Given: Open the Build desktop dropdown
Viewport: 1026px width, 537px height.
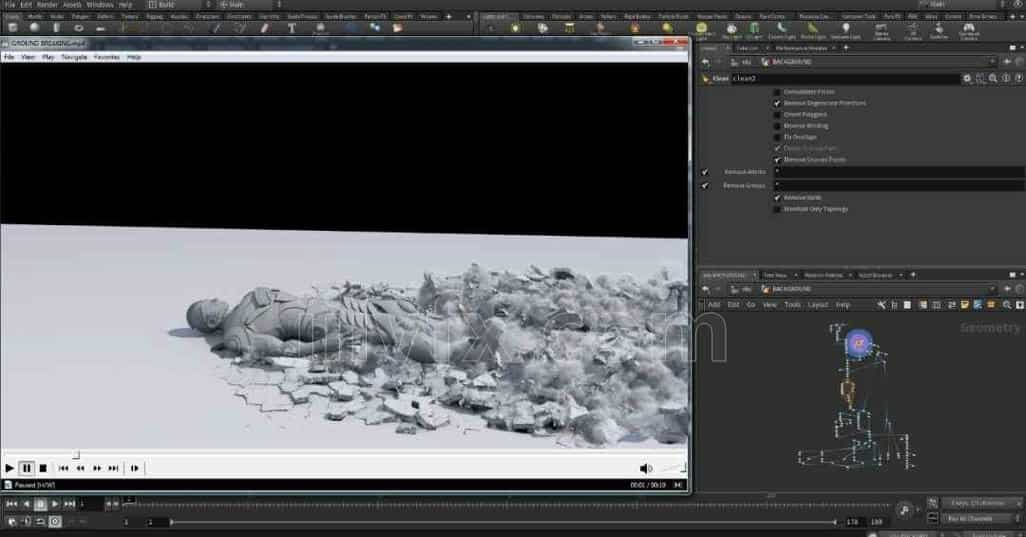Looking at the screenshot, I should pyautogui.click(x=178, y=5).
